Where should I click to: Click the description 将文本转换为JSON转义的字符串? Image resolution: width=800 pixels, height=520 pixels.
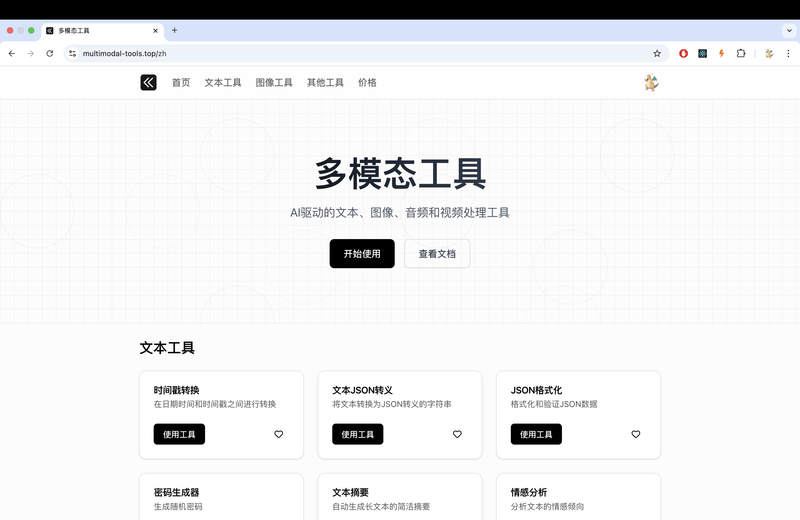tap(392, 404)
